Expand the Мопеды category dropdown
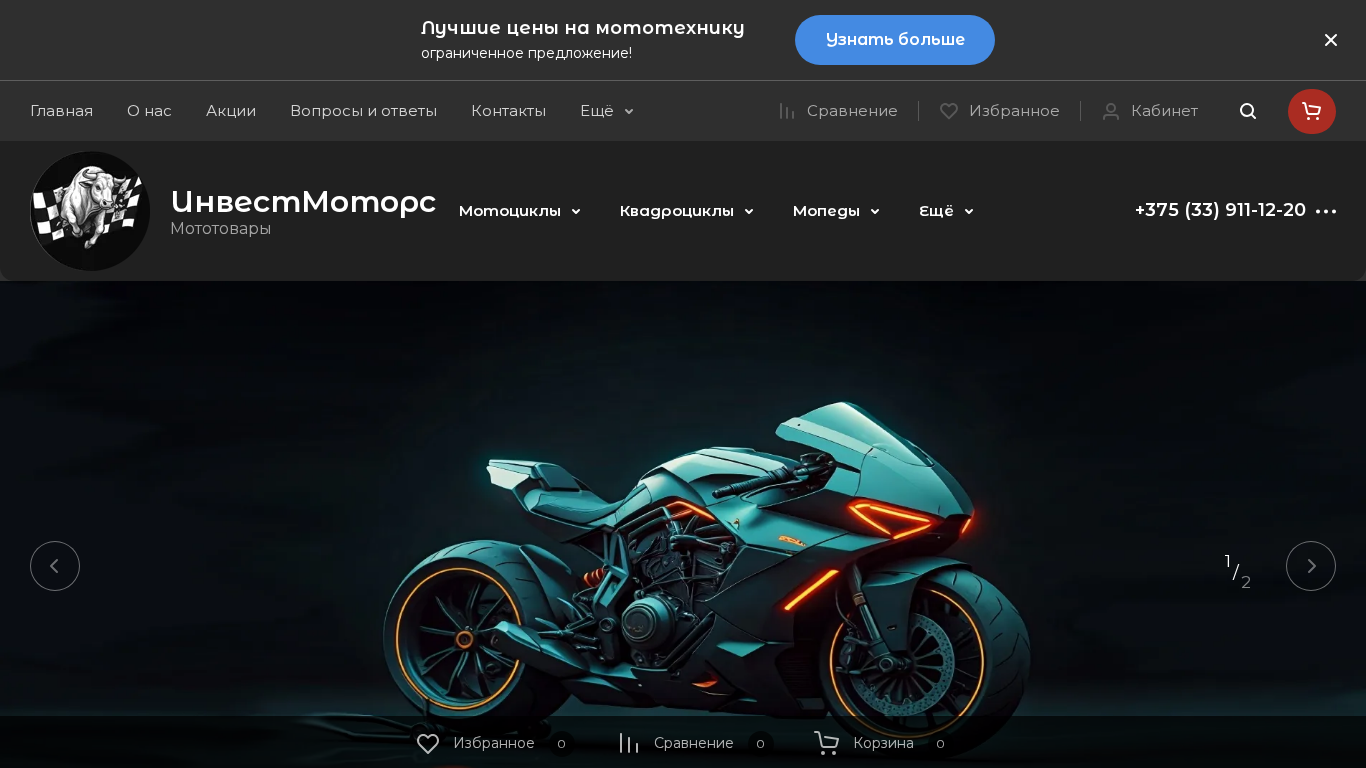The width and height of the screenshot is (1366, 768). coord(836,211)
